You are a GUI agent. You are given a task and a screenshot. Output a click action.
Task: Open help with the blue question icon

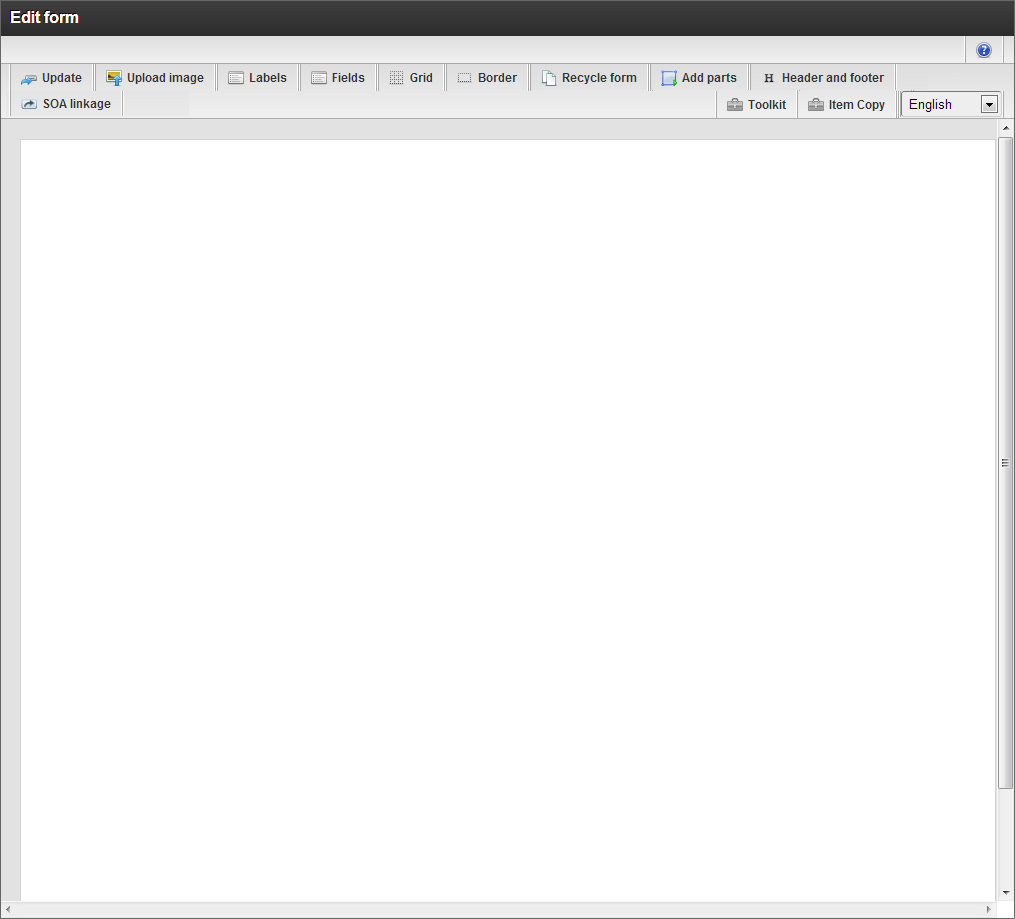983,50
